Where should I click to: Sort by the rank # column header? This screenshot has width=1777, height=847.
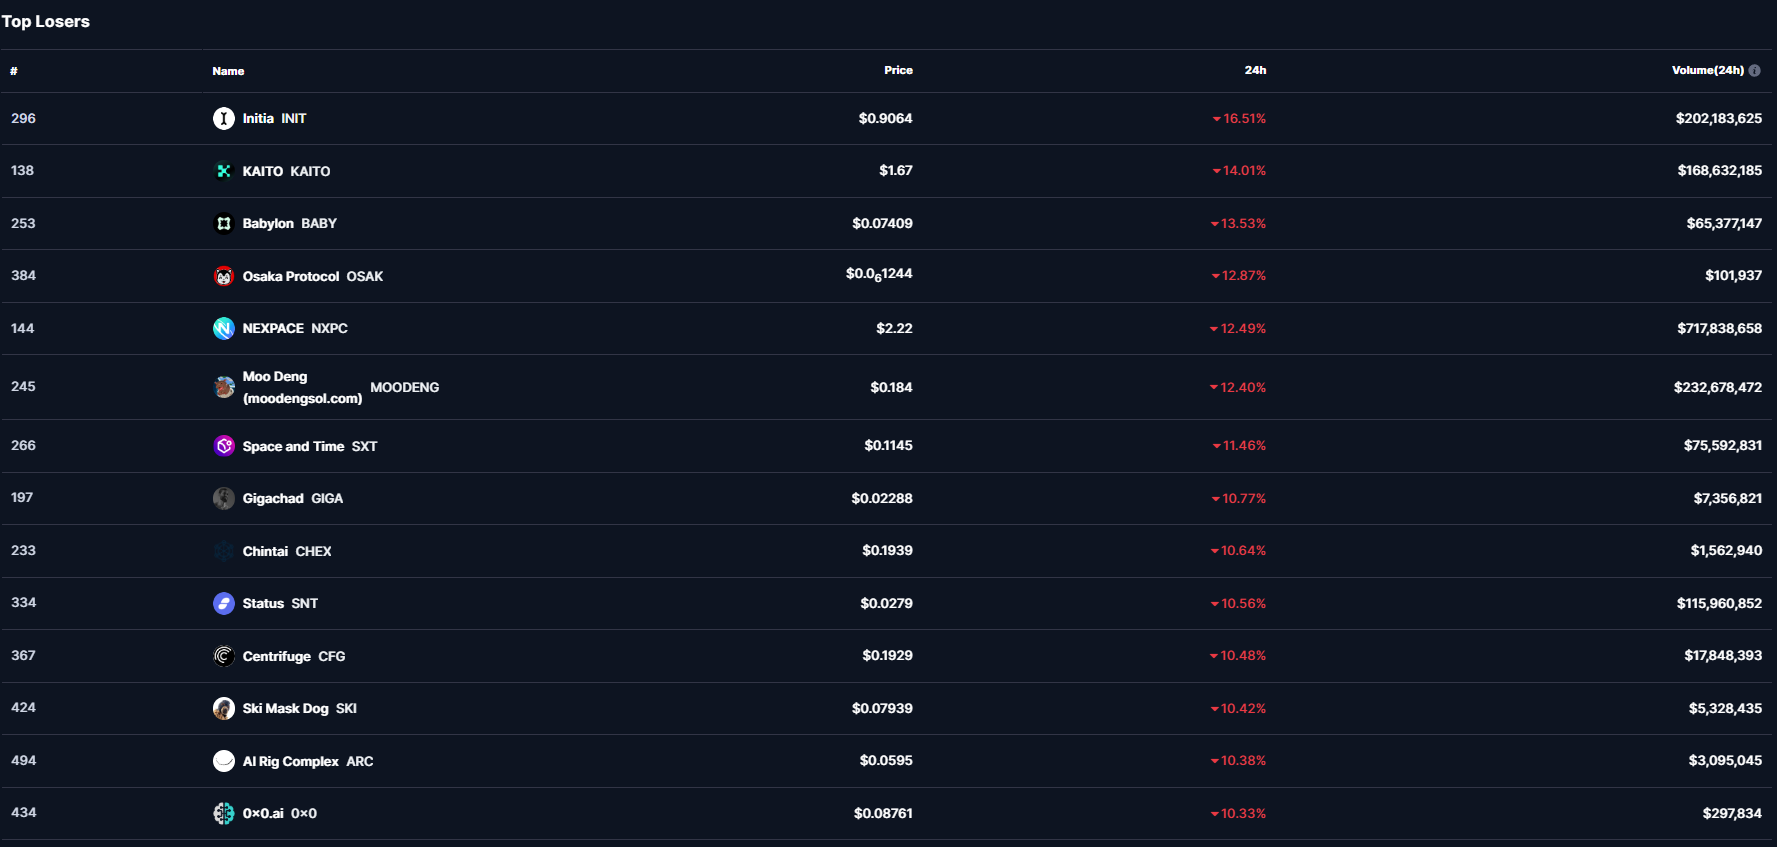(14, 71)
